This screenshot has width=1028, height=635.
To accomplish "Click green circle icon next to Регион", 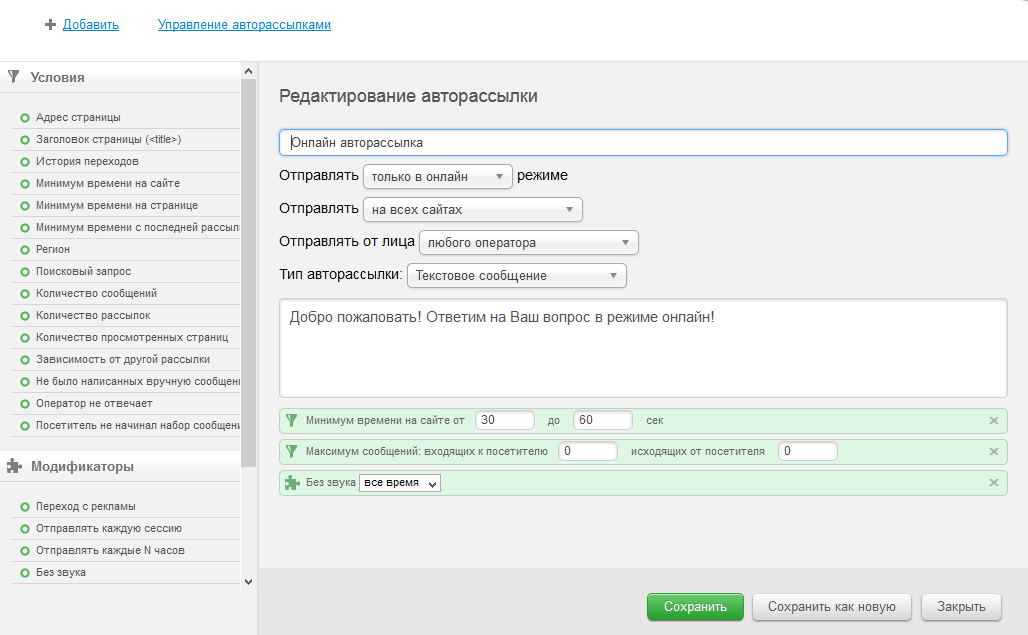I will (25, 250).
